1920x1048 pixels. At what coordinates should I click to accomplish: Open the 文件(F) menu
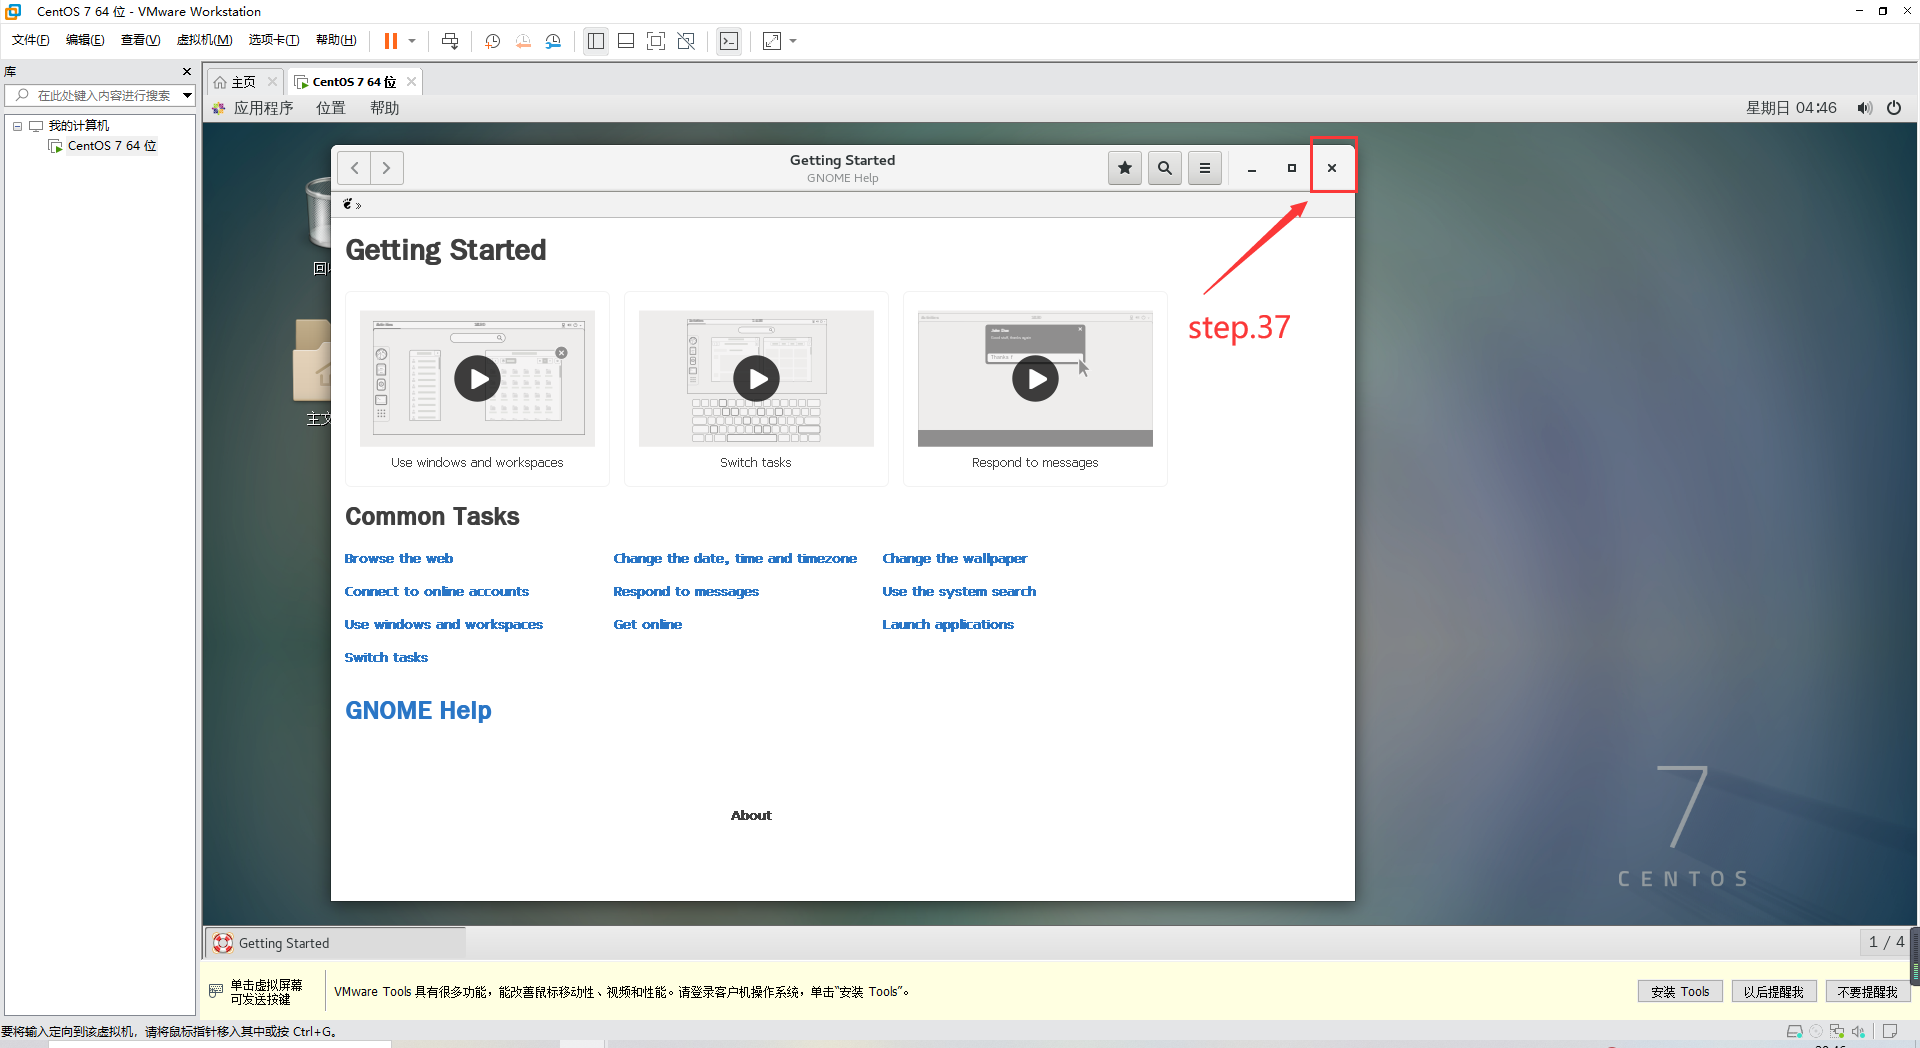(x=31, y=40)
